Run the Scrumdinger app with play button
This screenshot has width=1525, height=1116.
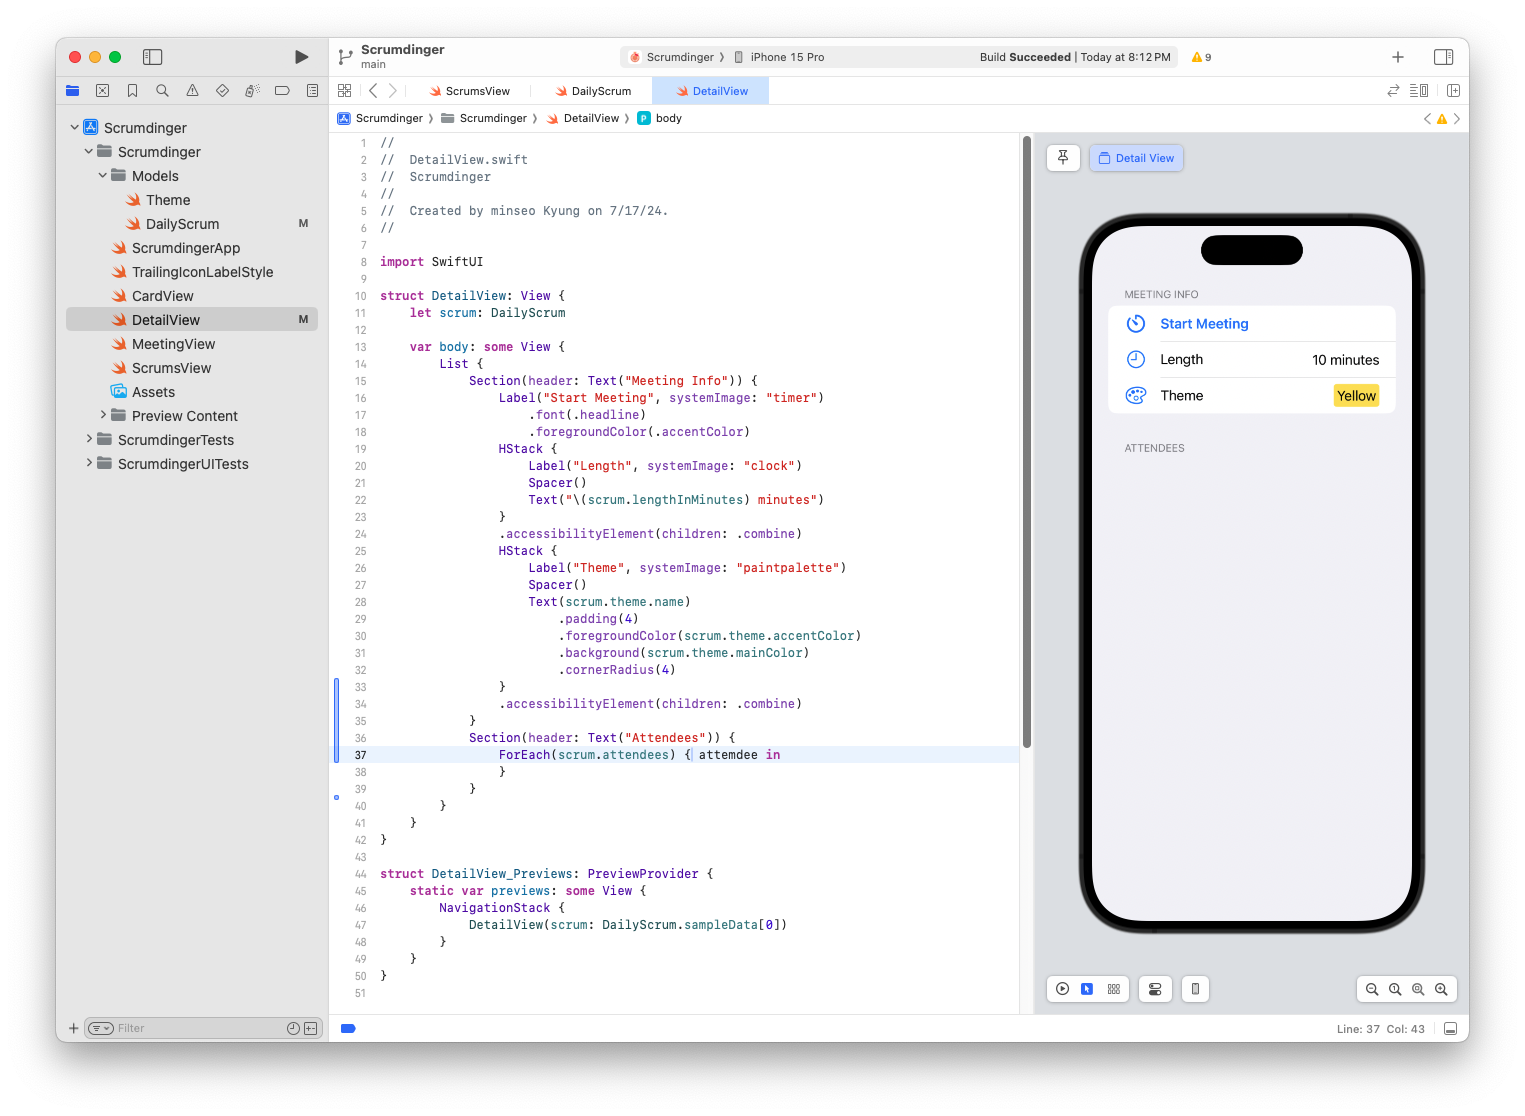point(301,57)
